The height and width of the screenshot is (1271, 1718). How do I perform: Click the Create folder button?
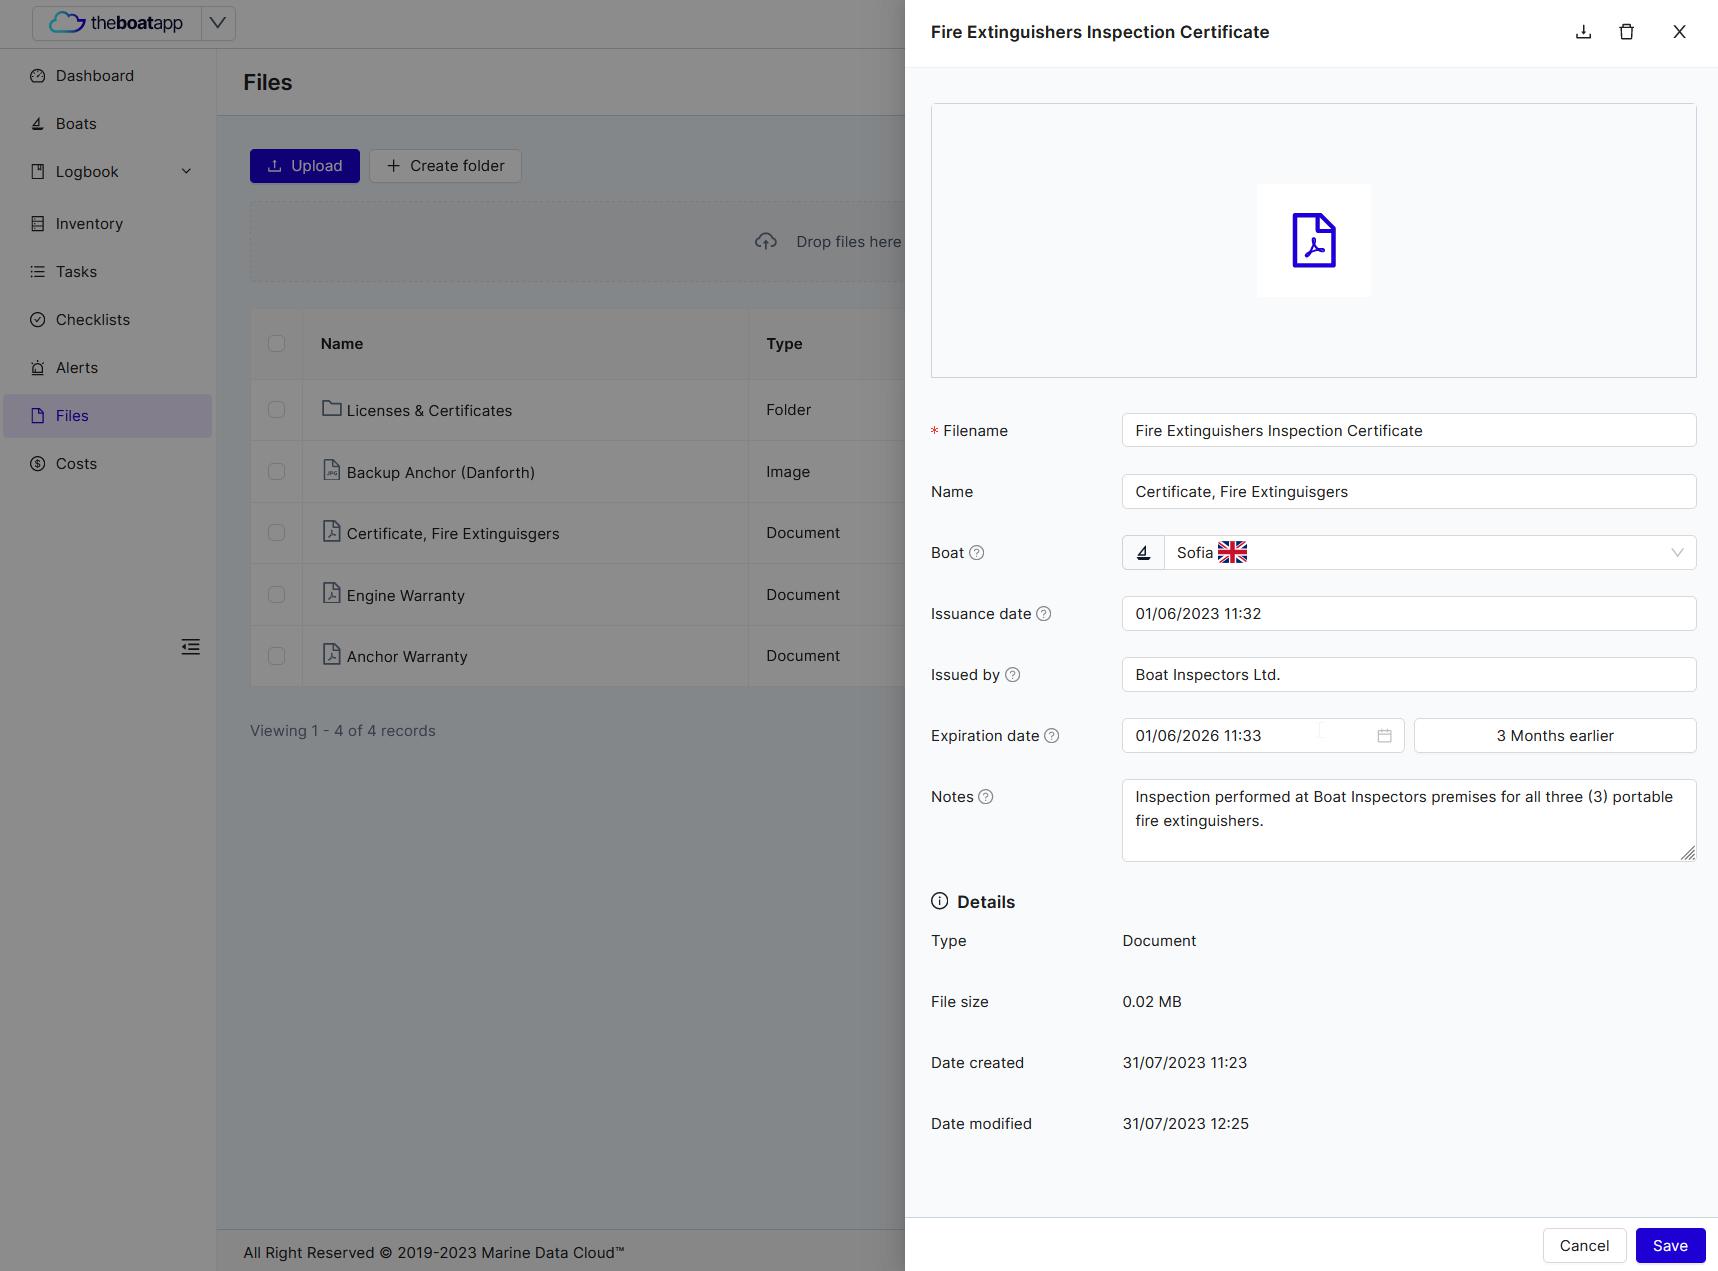tap(445, 166)
